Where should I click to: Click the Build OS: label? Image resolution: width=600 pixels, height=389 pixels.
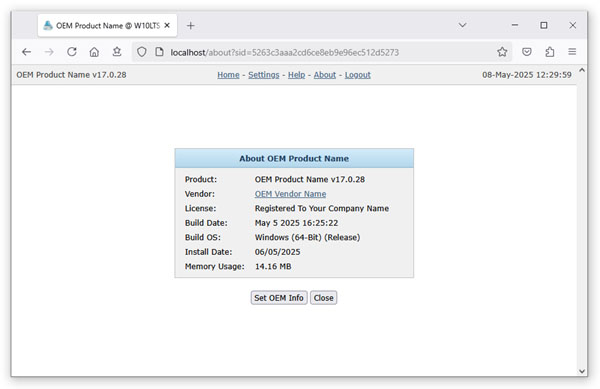[203, 238]
